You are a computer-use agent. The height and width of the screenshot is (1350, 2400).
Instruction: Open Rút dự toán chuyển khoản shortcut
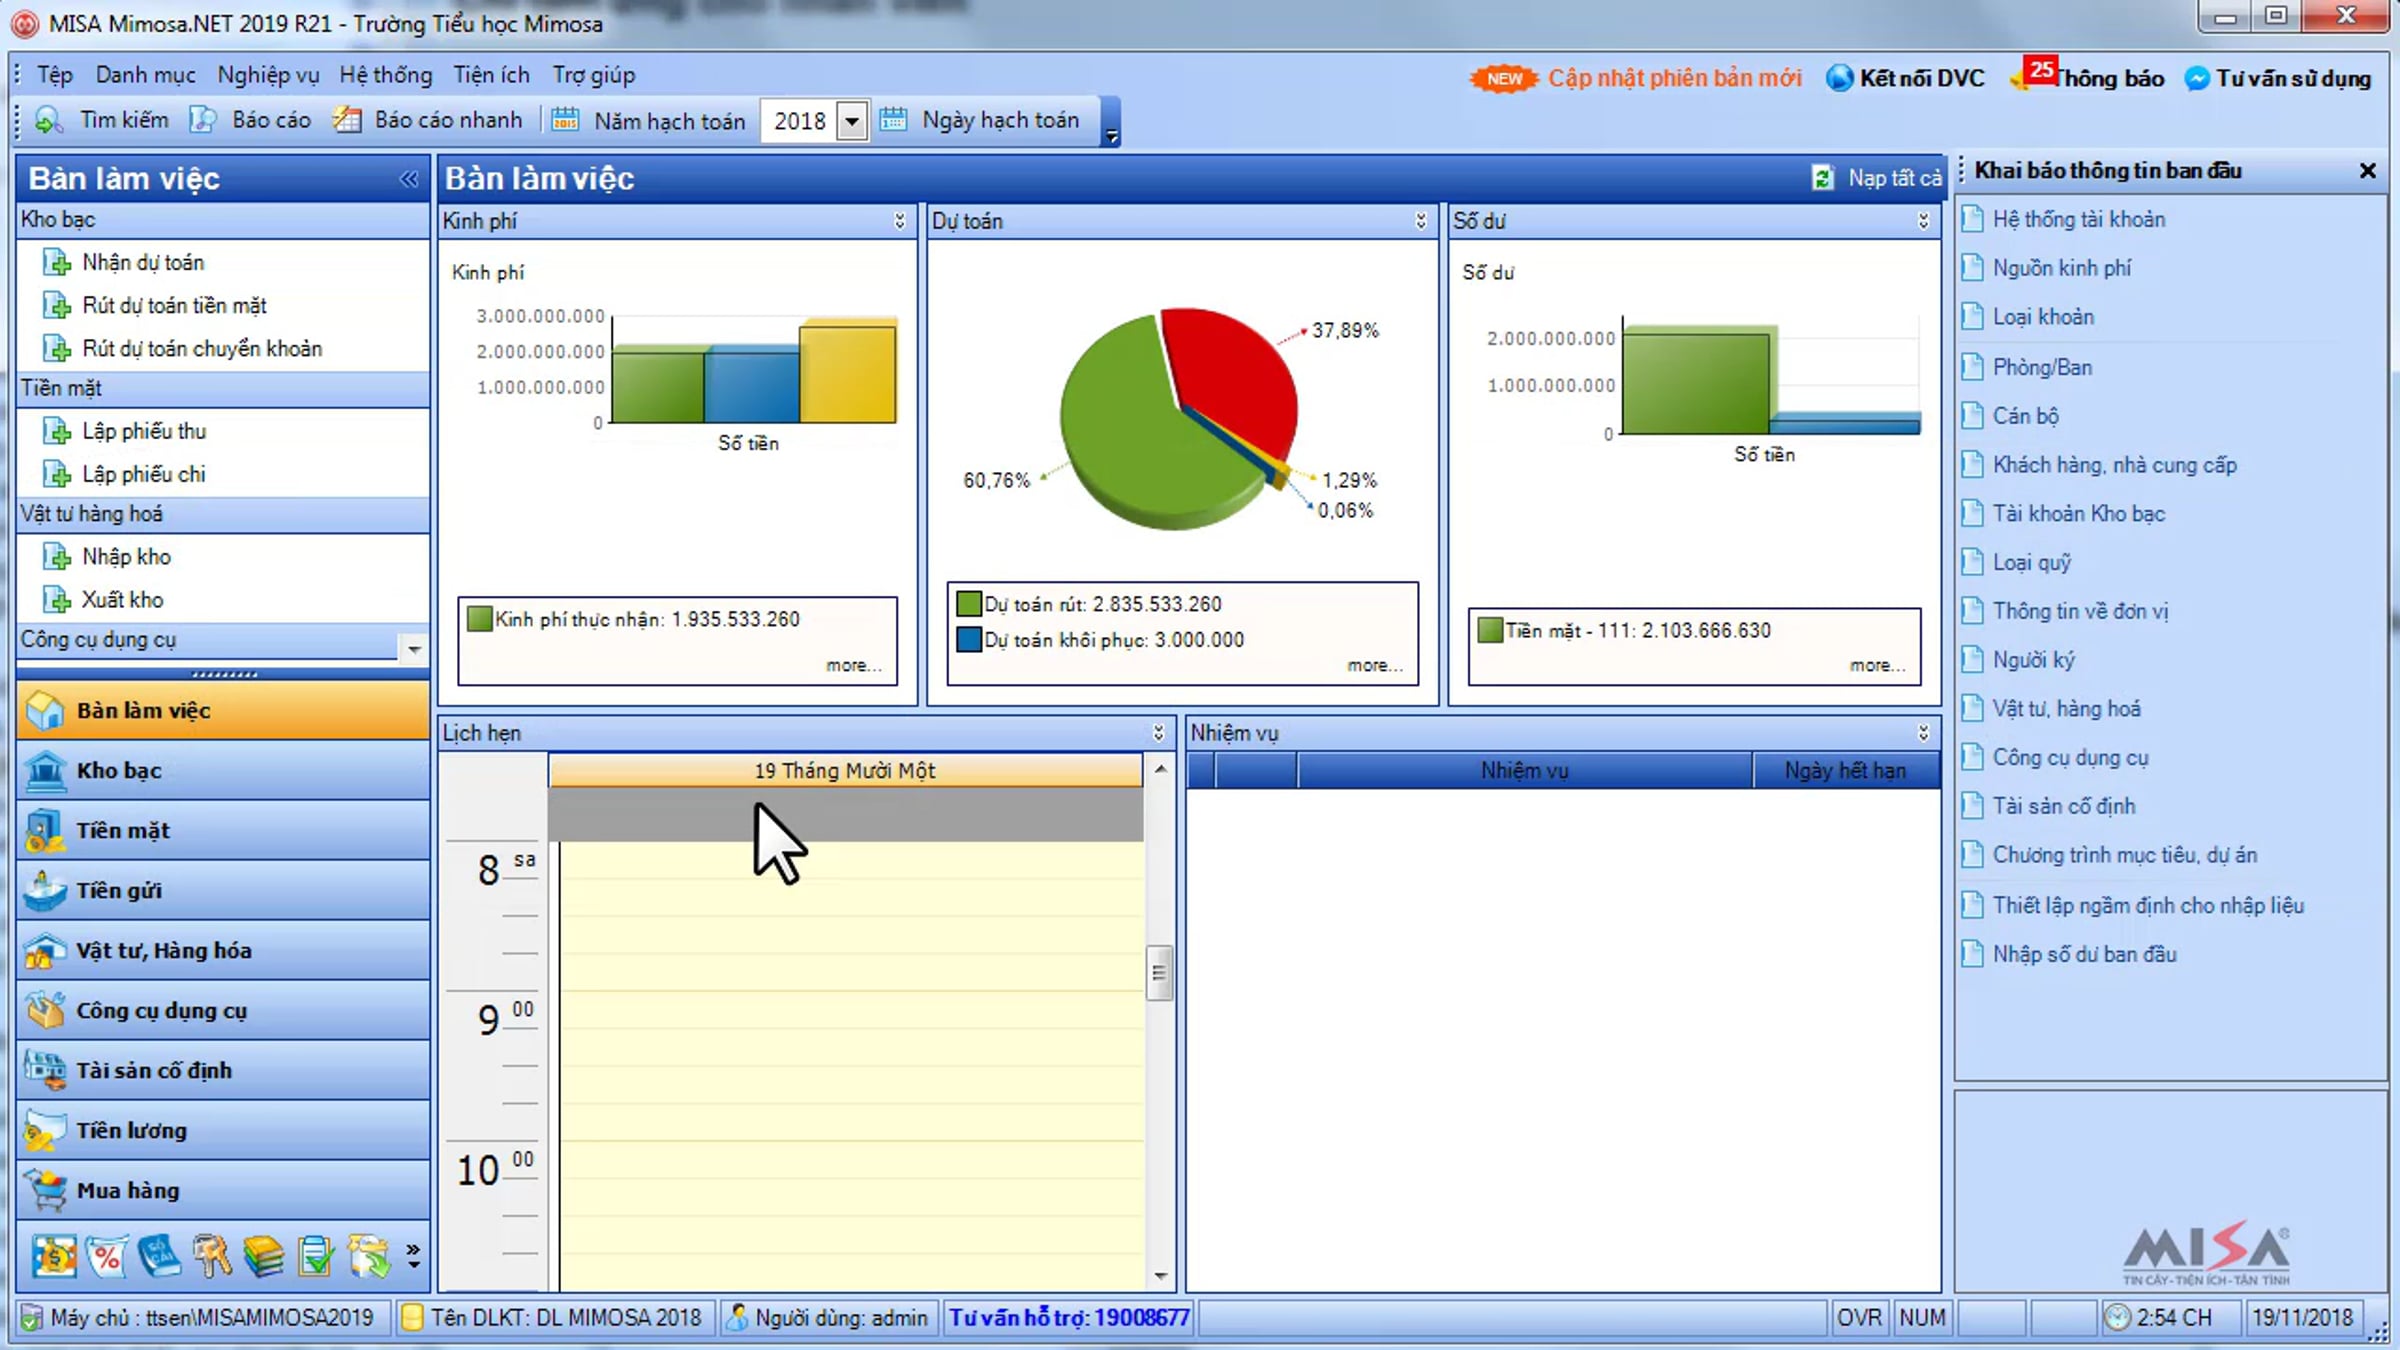click(x=202, y=349)
